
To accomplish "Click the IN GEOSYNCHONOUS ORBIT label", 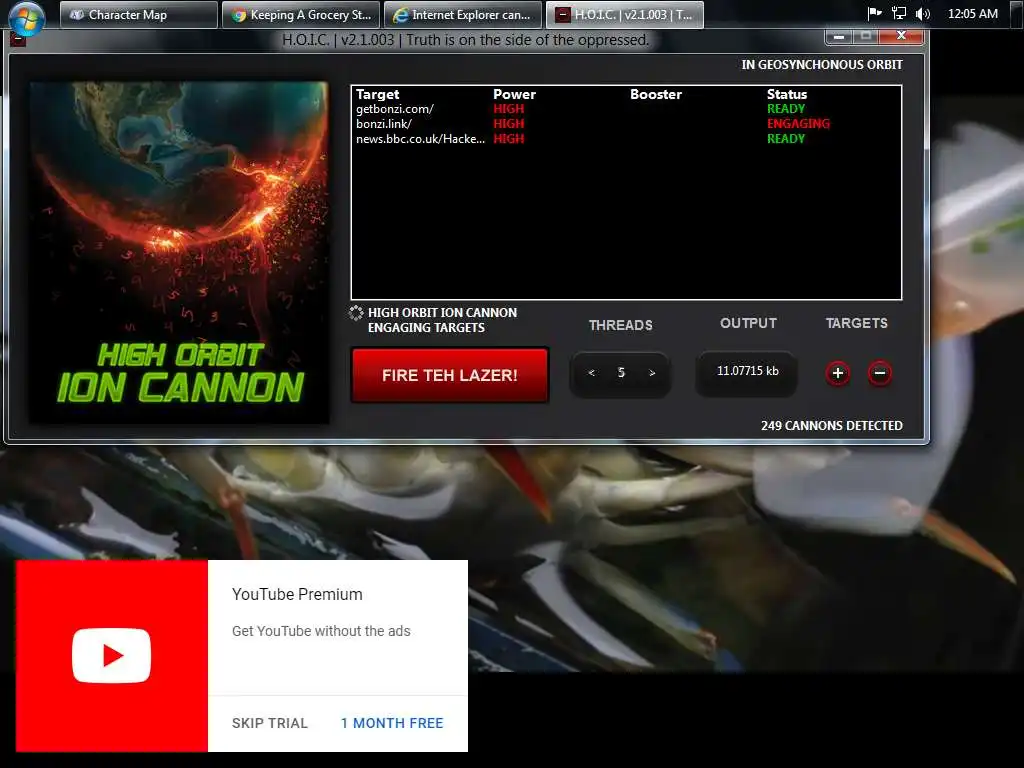I will click(x=822, y=65).
